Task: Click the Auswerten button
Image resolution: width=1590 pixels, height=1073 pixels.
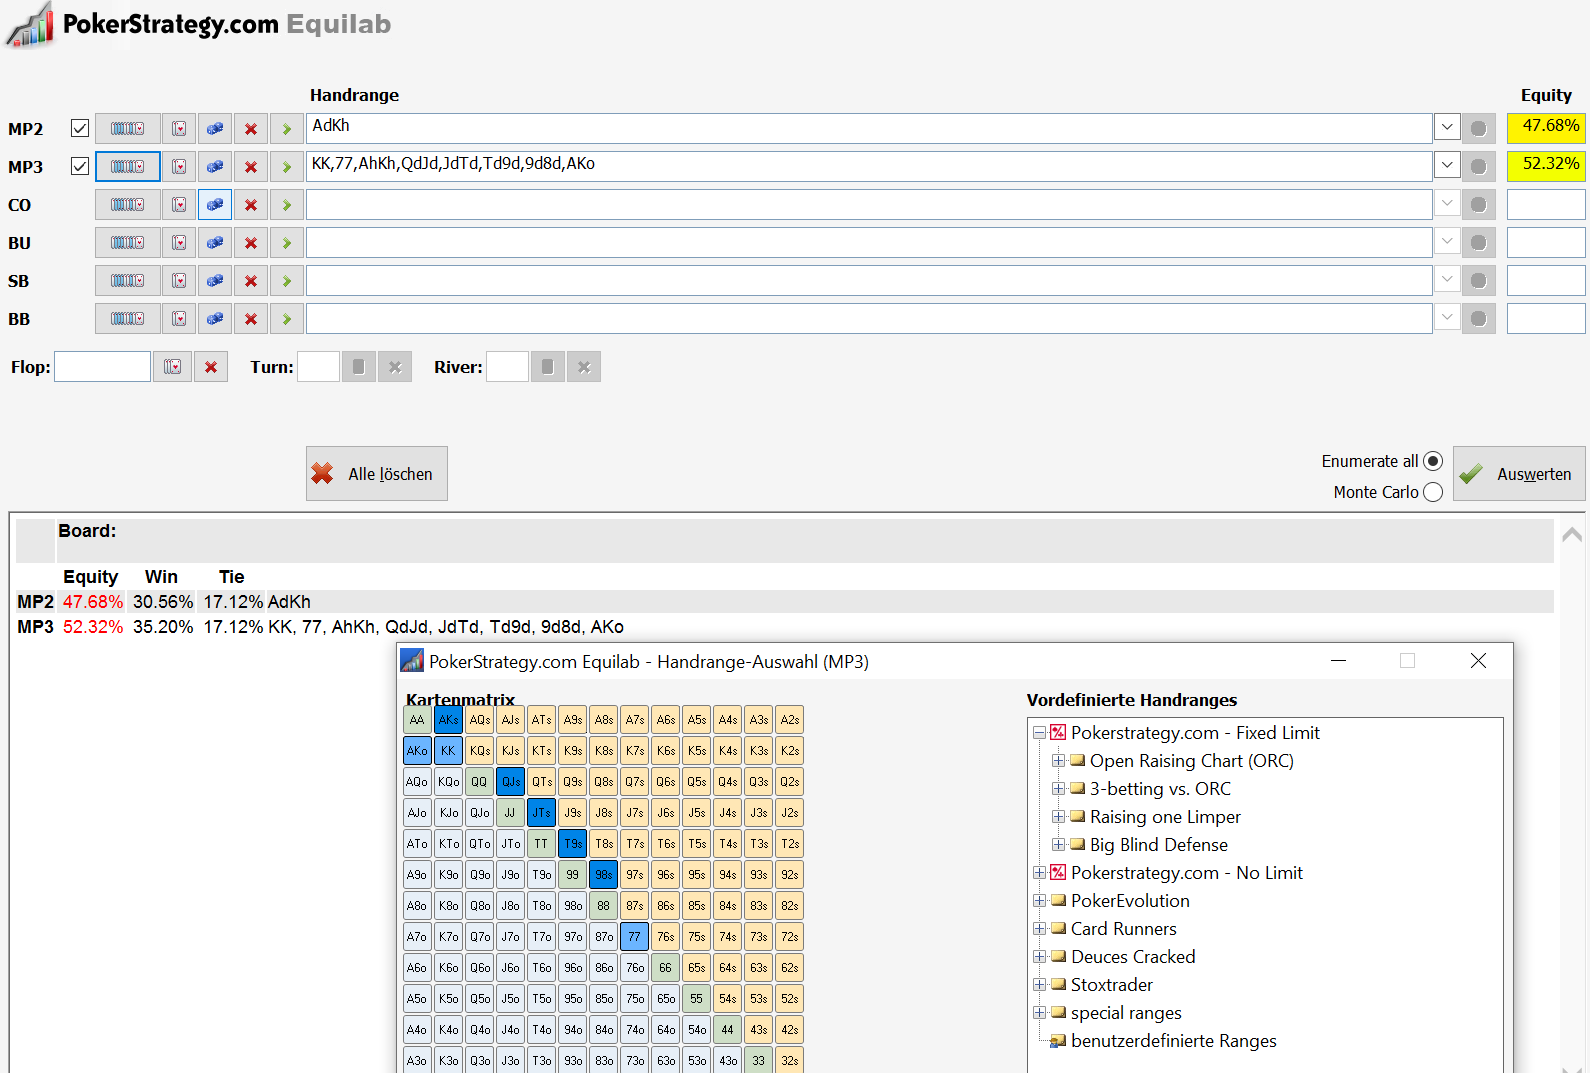Action: tap(1519, 473)
